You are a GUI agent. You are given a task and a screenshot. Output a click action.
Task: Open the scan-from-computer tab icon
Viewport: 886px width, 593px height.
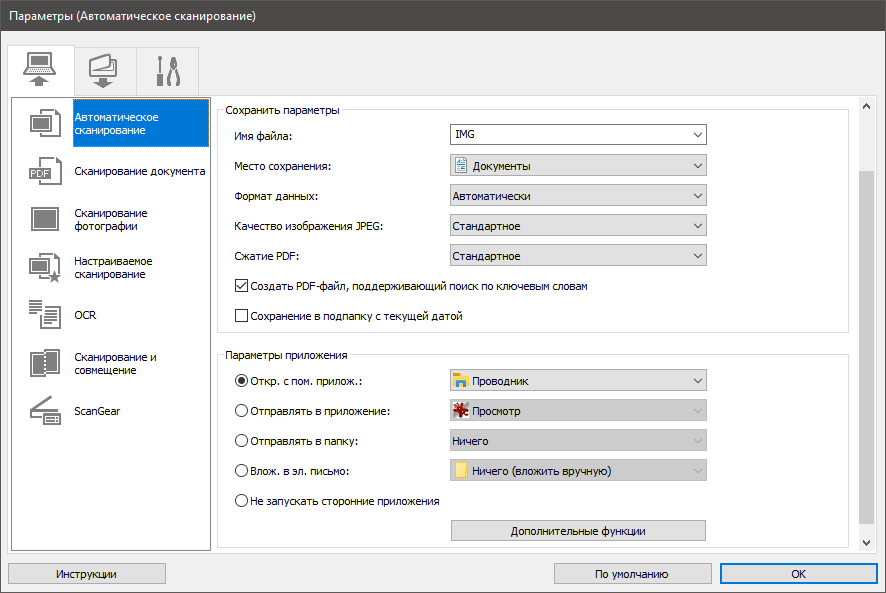coord(40,71)
